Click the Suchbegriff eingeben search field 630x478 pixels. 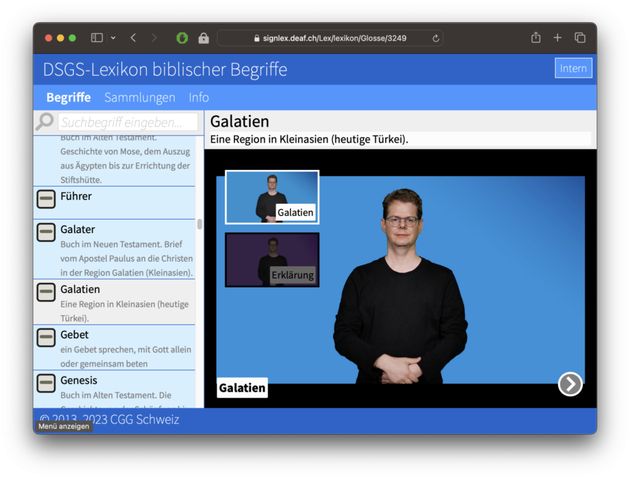126,122
